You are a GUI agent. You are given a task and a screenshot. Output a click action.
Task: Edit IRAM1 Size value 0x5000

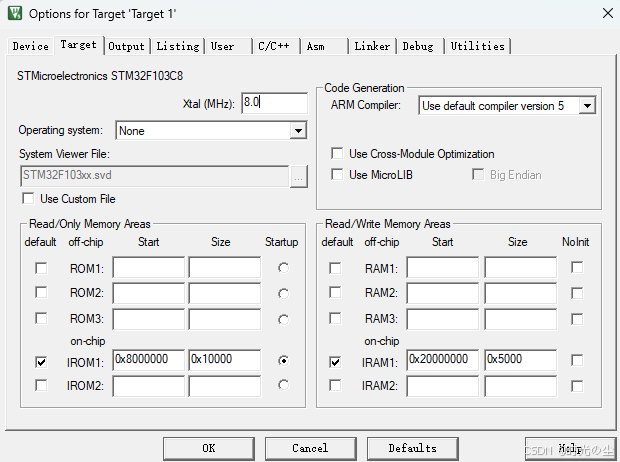click(521, 360)
